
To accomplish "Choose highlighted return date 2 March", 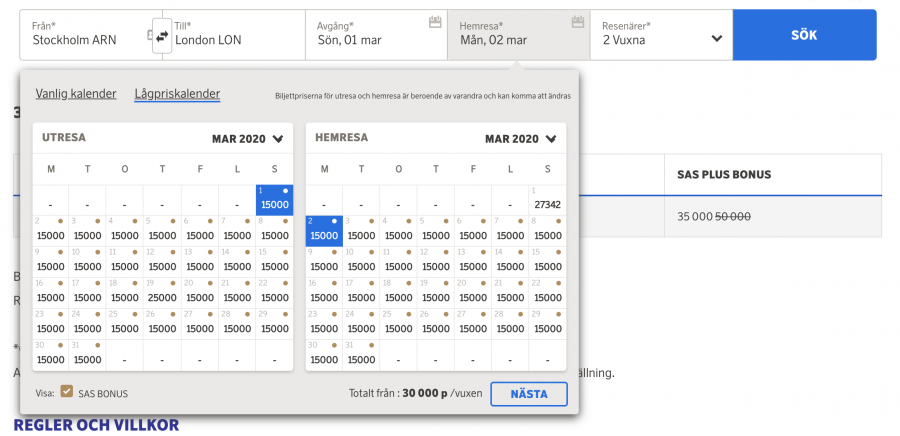I will [324, 231].
